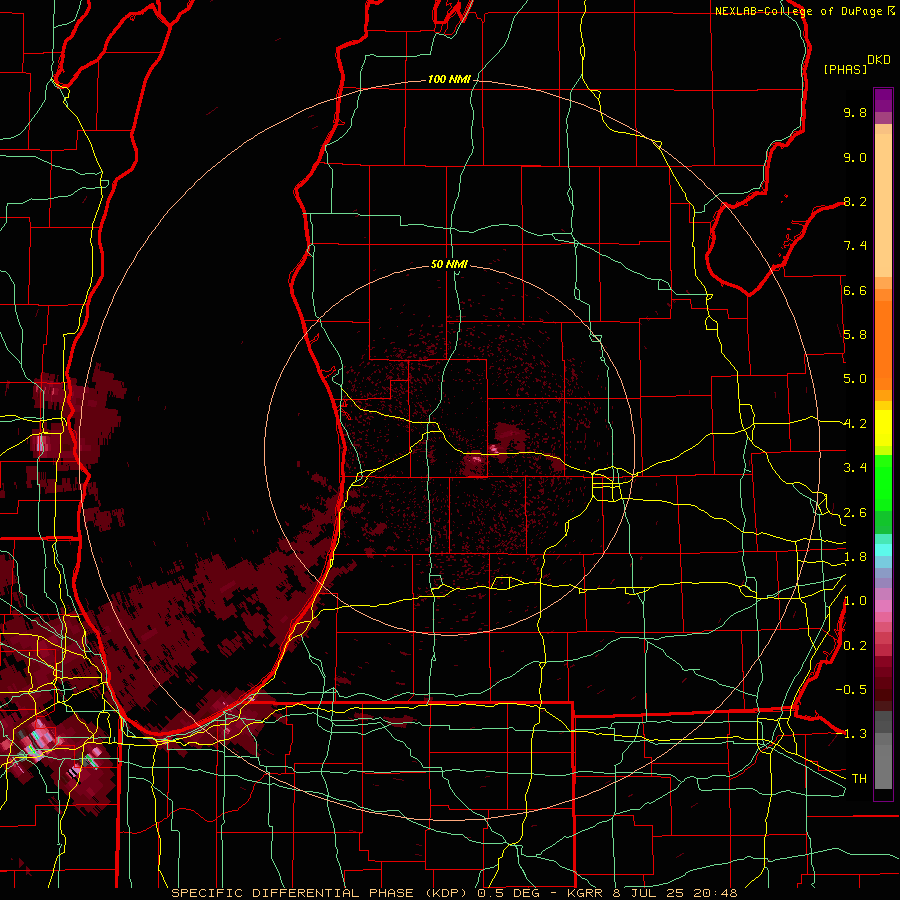Click the 5.8 legend scale value
Viewport: 900px width, 900px height.
pos(855,335)
